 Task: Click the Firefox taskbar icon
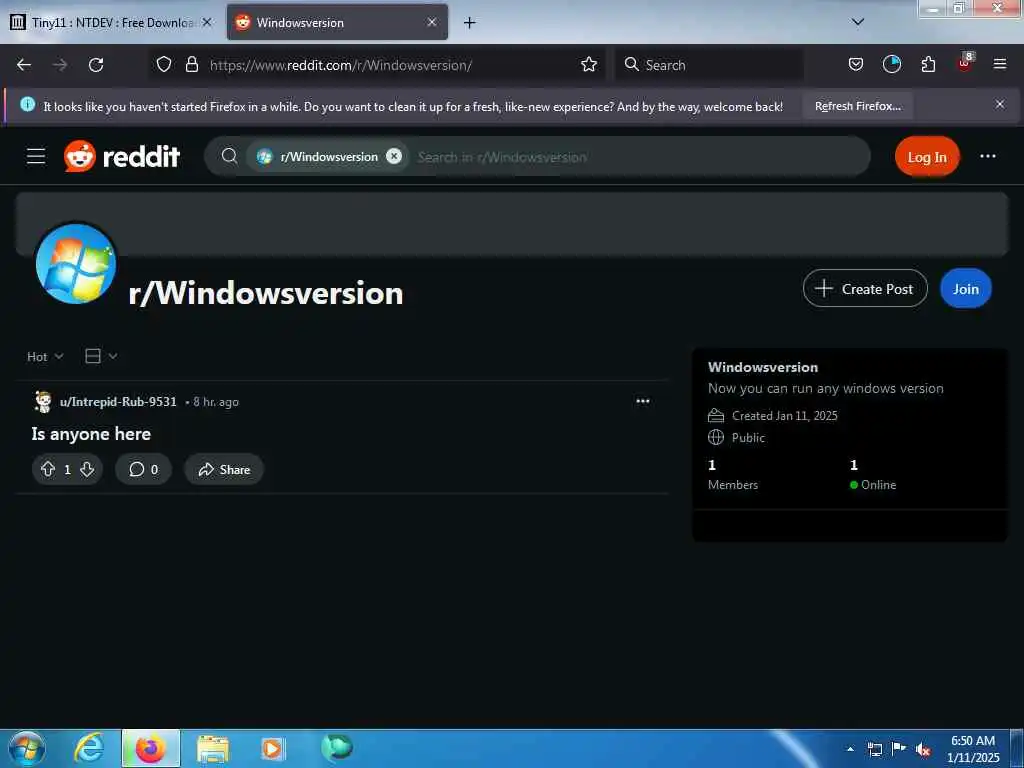150,748
